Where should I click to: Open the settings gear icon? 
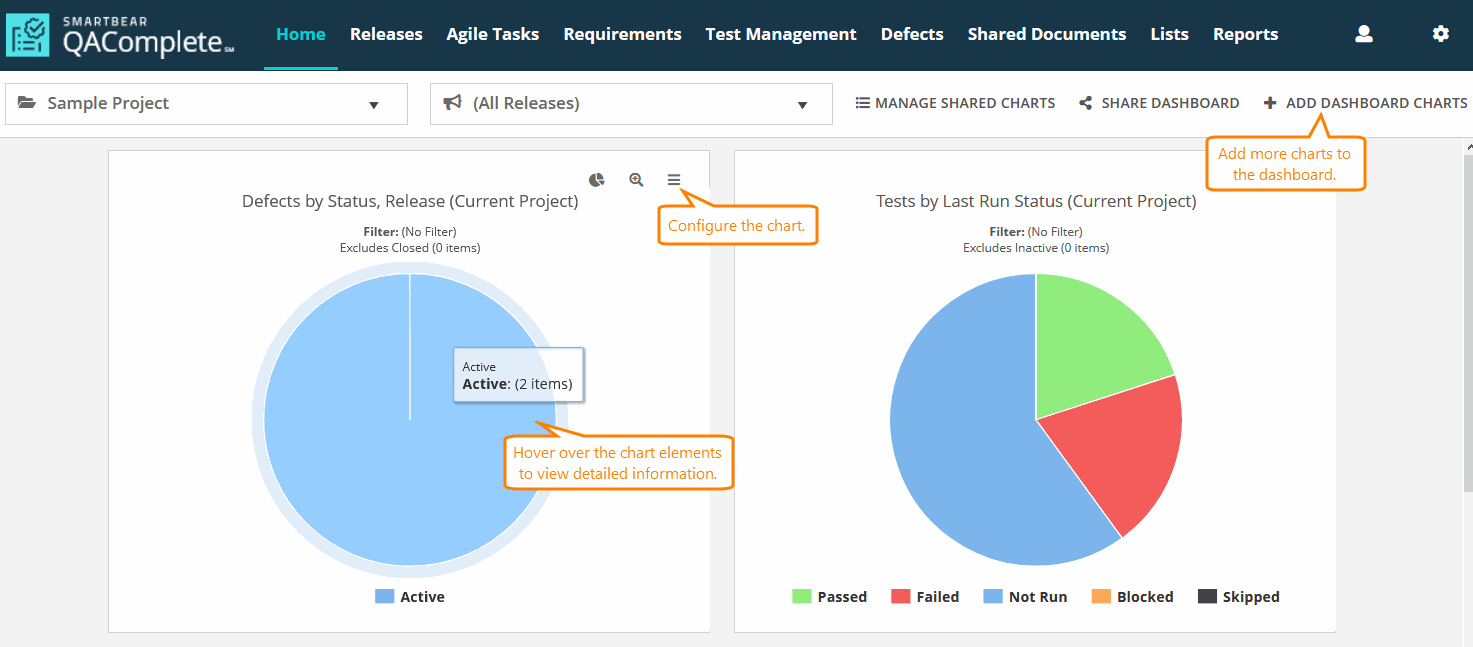click(x=1440, y=33)
